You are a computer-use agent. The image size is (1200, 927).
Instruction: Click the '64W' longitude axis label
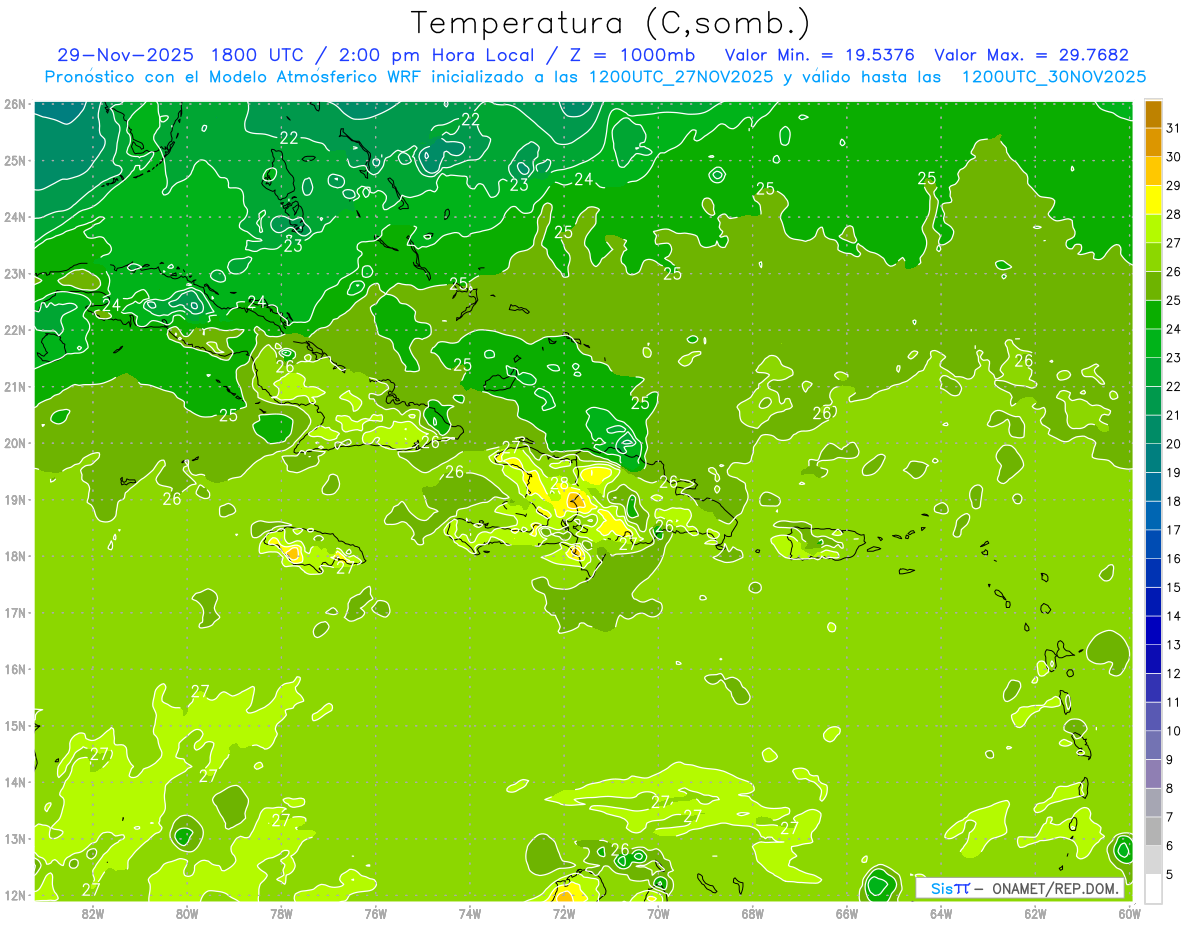941,914
